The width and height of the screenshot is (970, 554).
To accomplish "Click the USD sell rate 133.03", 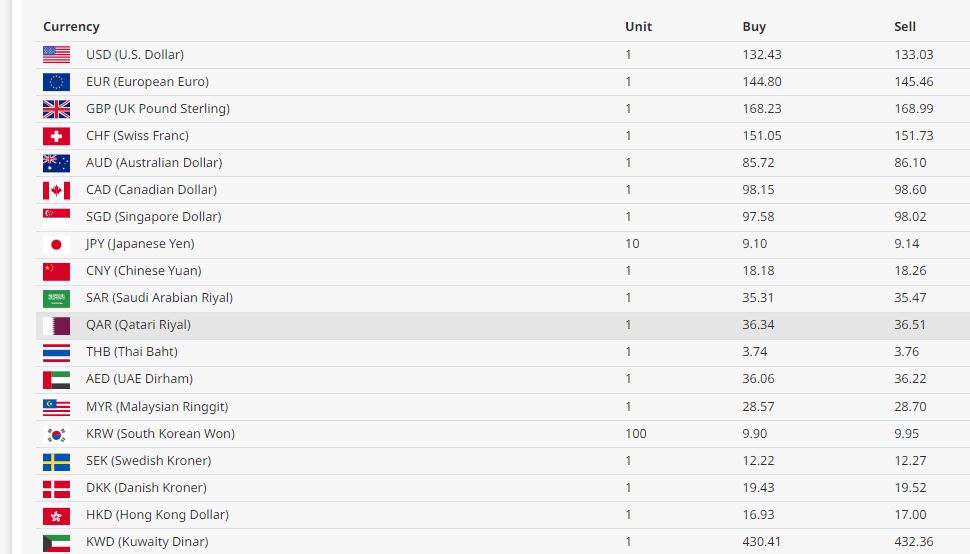I will tap(913, 55).
